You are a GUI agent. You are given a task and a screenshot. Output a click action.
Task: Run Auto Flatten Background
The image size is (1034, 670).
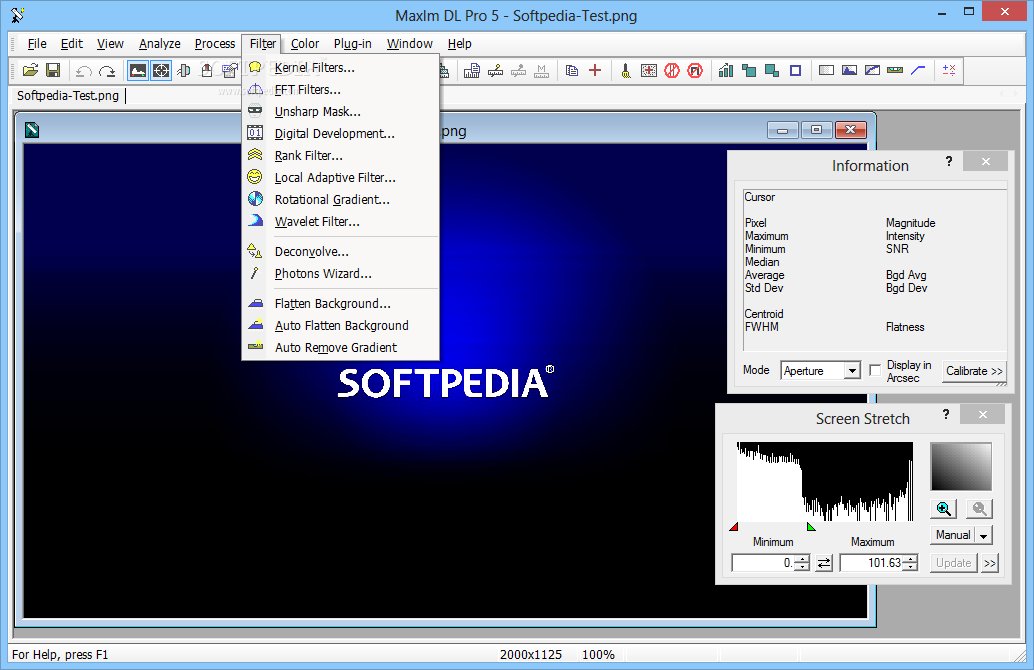[342, 326]
